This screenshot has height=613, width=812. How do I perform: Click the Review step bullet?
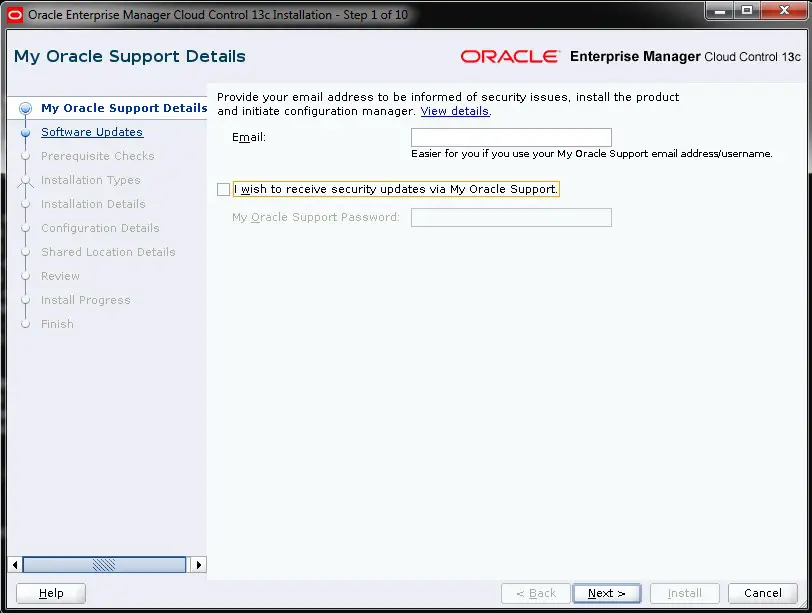click(25, 276)
